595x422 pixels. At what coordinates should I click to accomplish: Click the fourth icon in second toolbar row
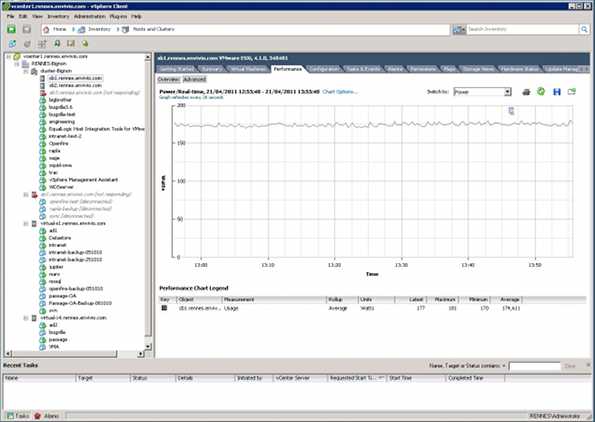pos(57,44)
